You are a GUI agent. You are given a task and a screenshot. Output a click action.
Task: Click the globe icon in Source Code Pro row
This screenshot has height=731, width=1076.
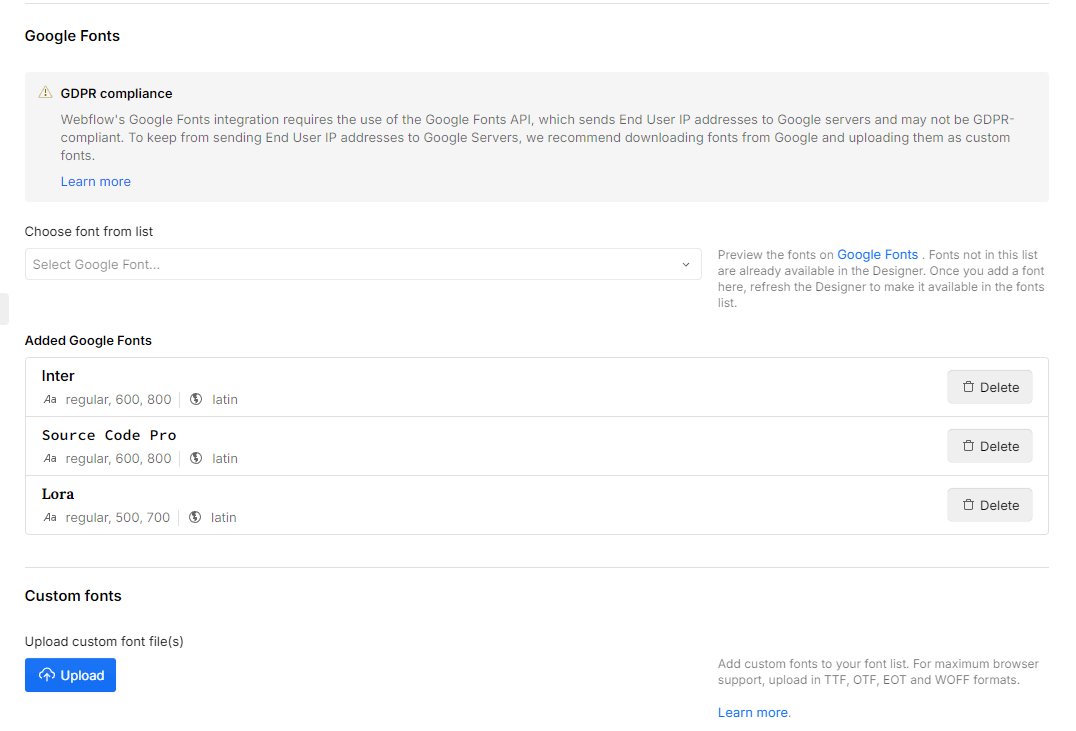point(196,459)
